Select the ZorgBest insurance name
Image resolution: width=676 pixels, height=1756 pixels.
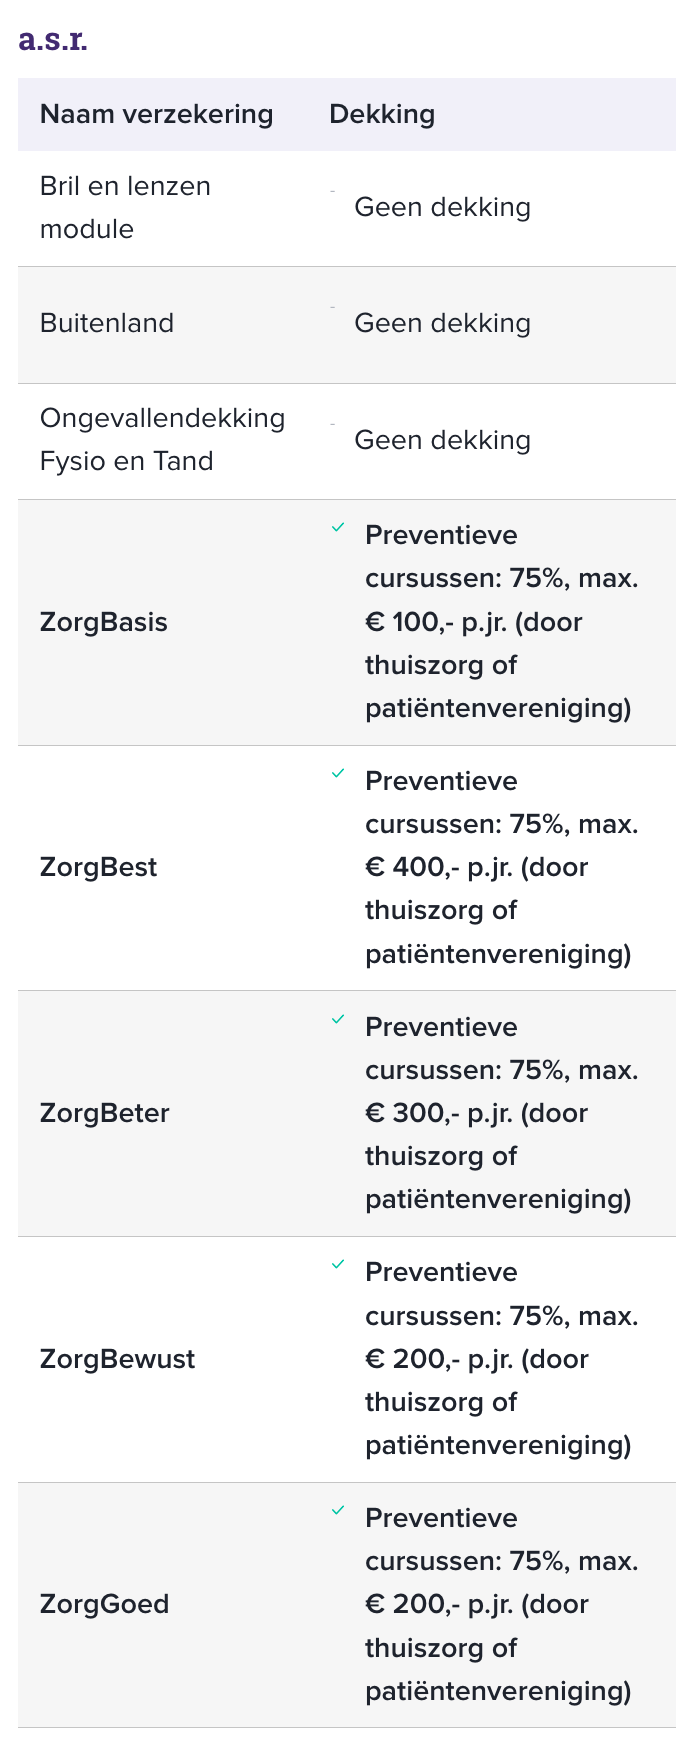tap(98, 867)
